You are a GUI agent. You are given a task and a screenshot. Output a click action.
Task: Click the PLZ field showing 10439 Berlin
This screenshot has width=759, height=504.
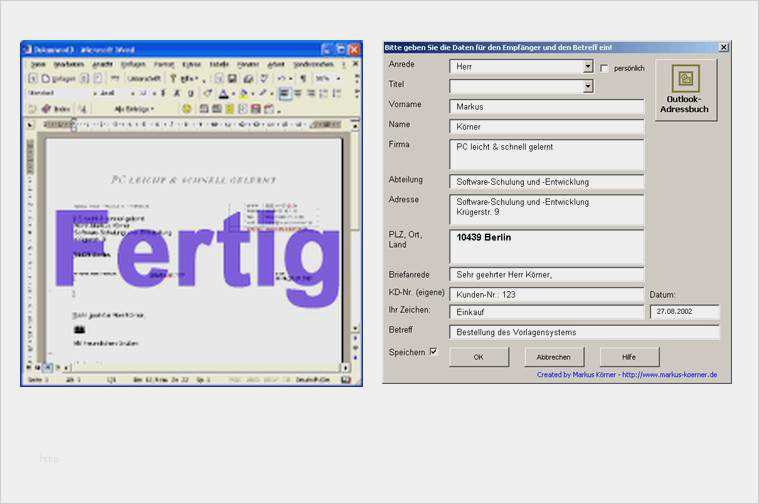click(547, 246)
